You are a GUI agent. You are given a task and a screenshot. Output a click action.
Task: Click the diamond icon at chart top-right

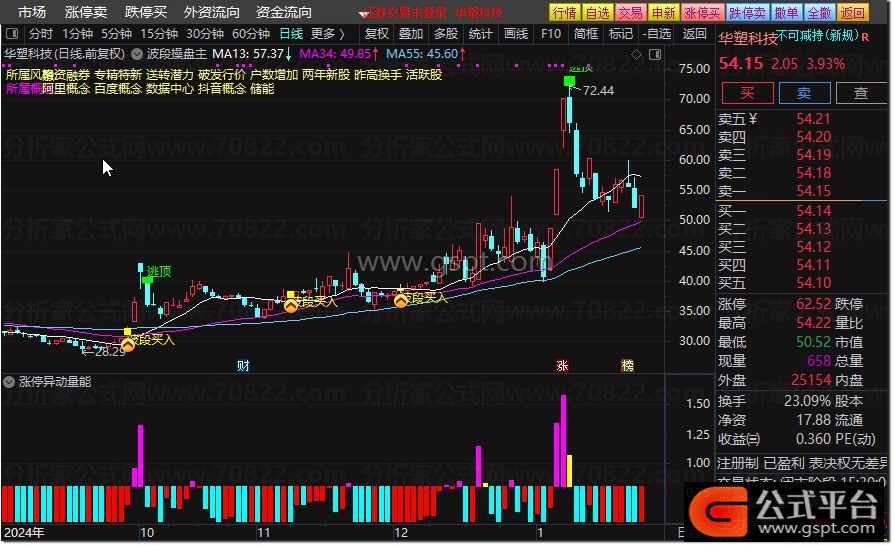(636, 55)
